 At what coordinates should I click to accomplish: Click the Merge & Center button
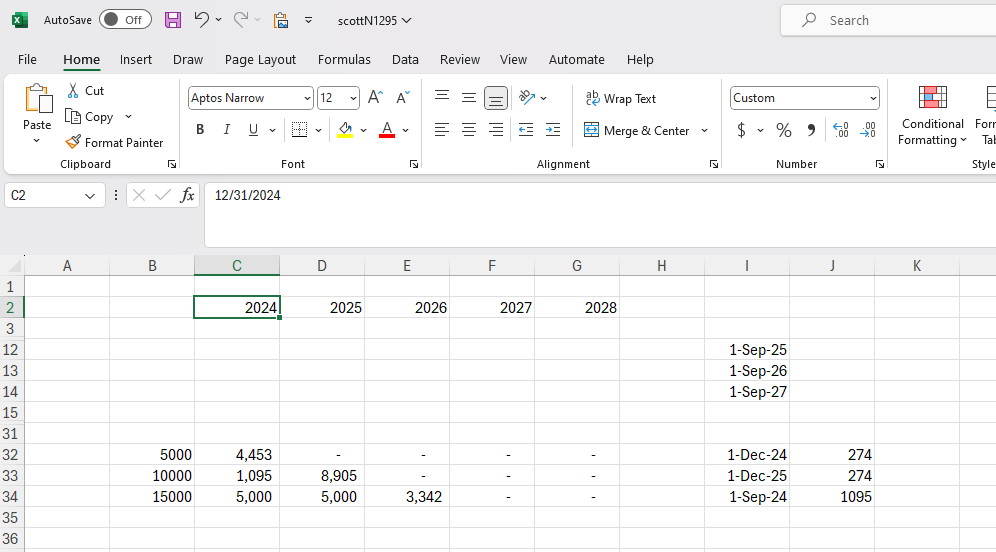(x=637, y=130)
